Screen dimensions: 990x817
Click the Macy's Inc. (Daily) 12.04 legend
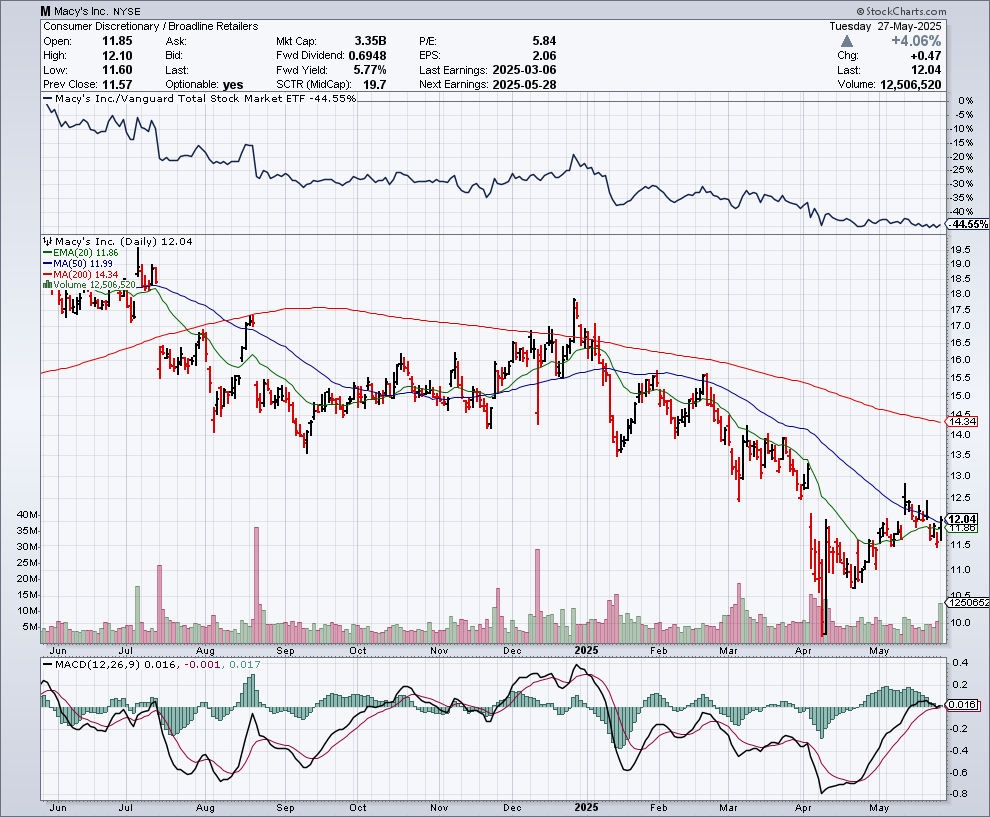tap(117, 241)
